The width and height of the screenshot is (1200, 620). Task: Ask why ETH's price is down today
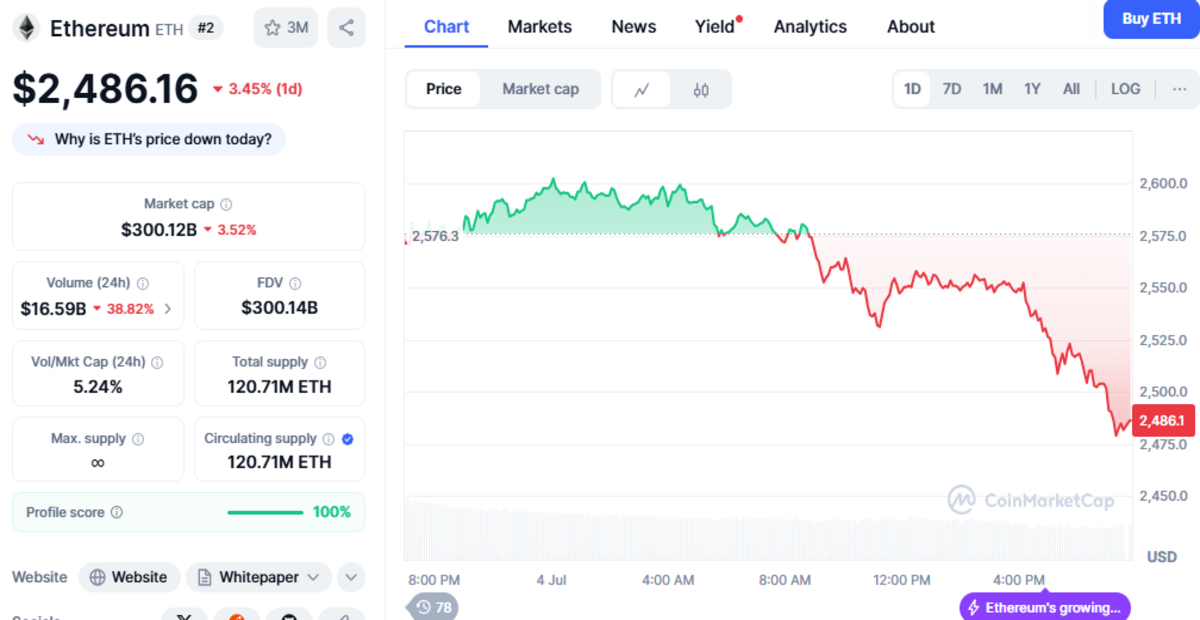149,139
